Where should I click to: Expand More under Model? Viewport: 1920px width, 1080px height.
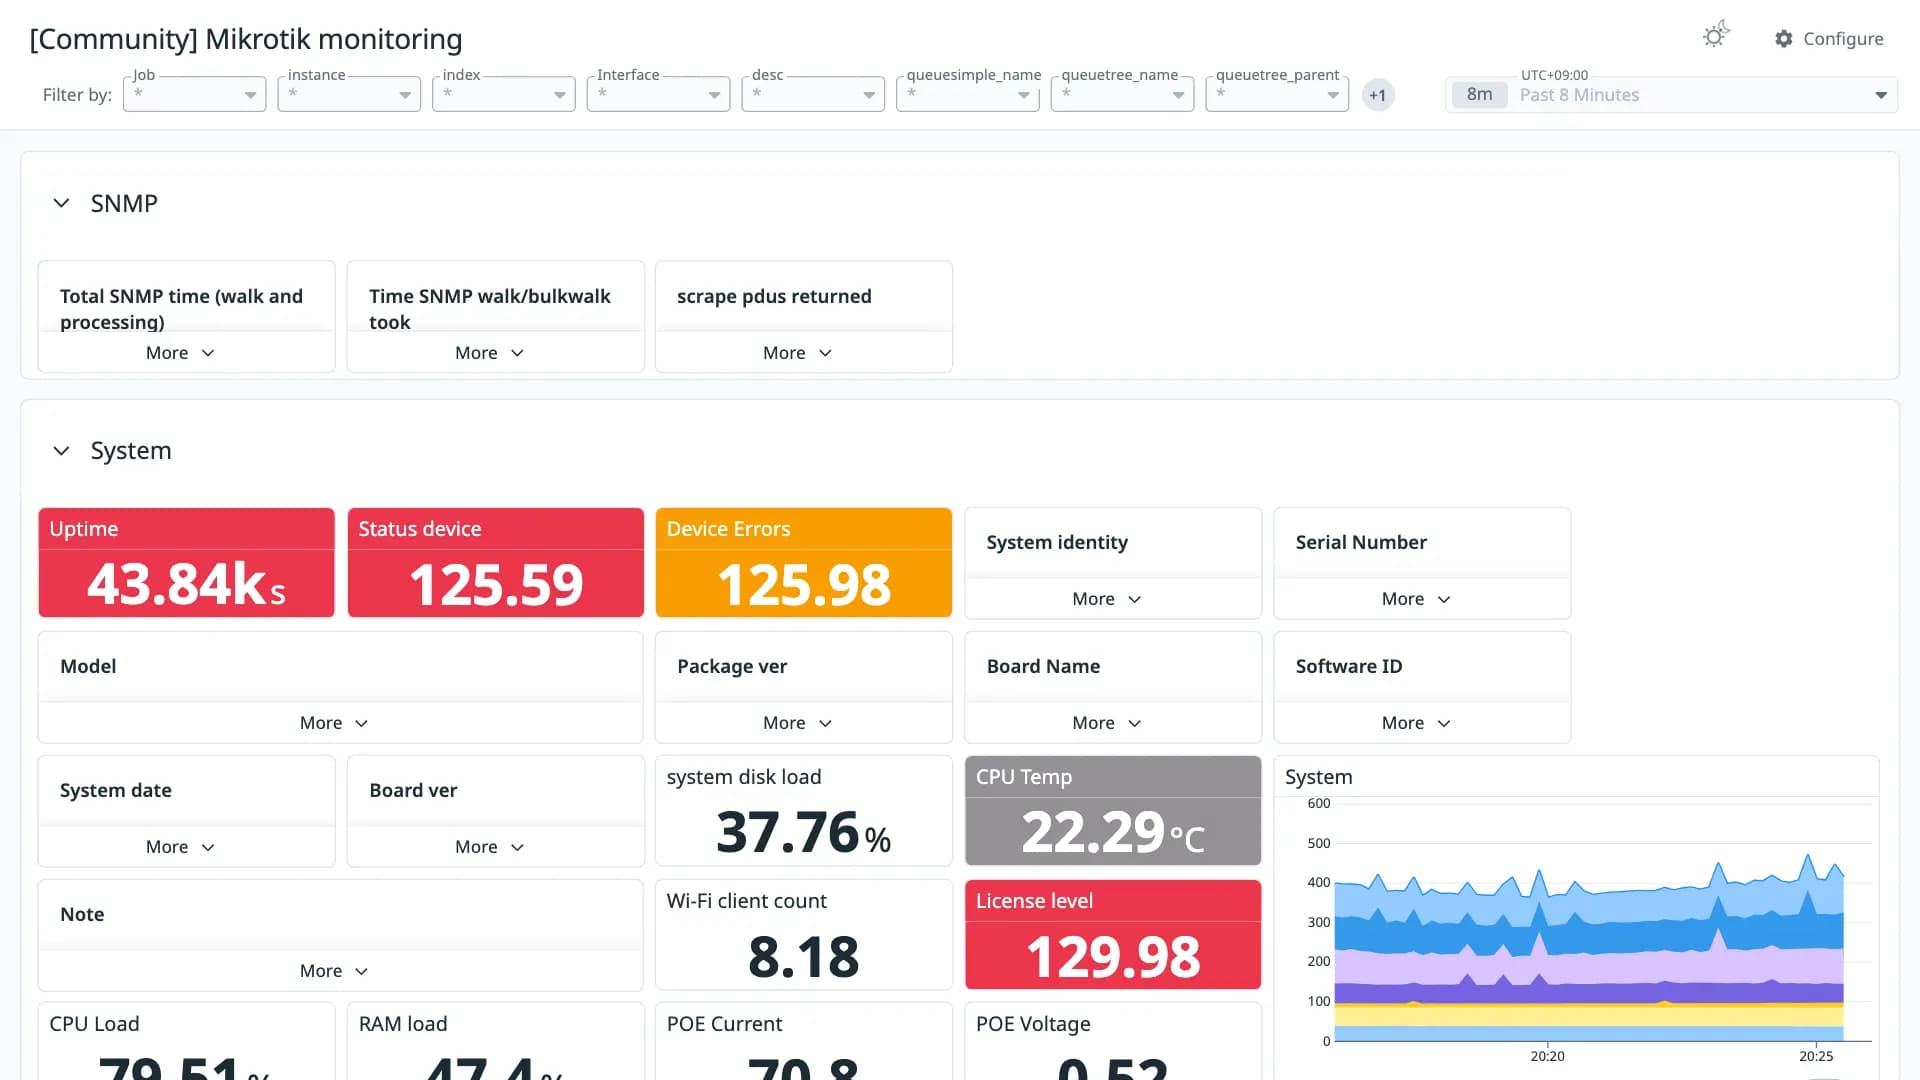coord(334,723)
